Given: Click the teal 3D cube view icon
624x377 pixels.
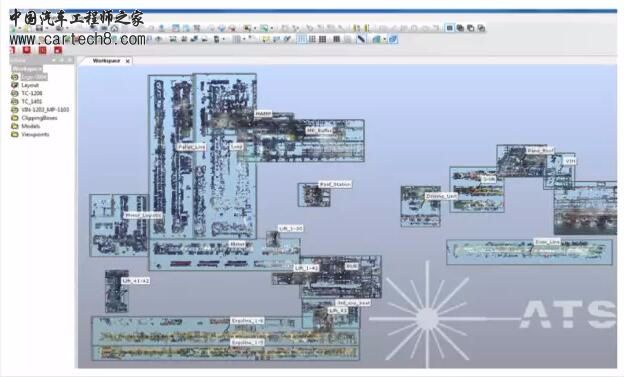Looking at the screenshot, I should (376, 39).
